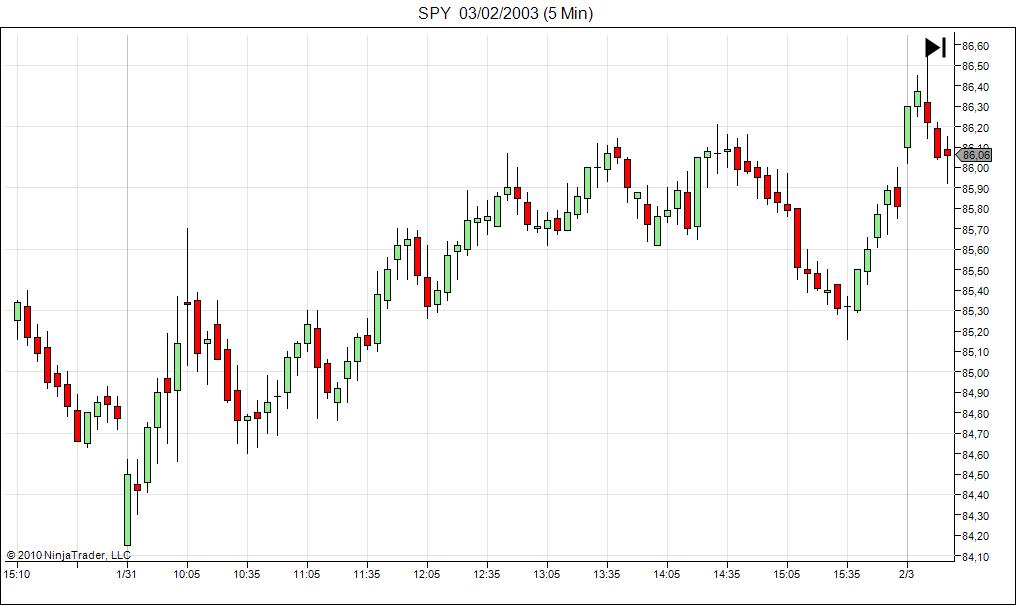Screen dimensions: 1016x605
Task: Click the 84,60 price axis label
Action: (x=975, y=455)
